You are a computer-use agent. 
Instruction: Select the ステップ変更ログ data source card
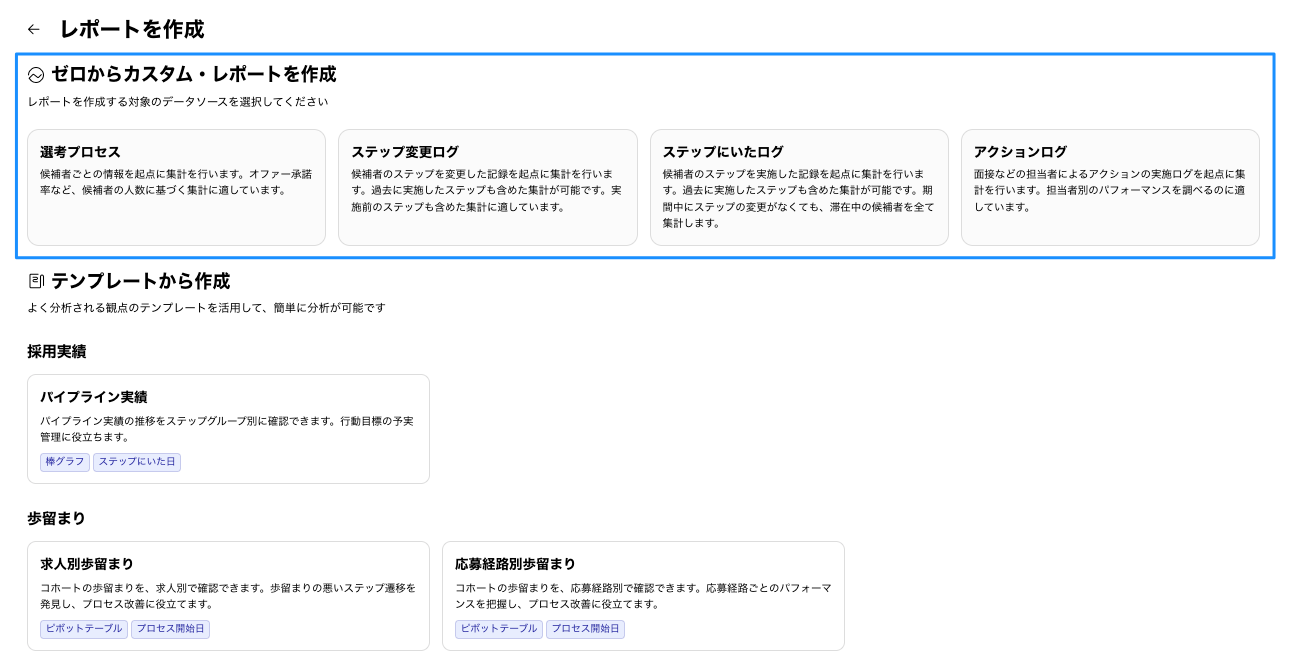tap(487, 187)
